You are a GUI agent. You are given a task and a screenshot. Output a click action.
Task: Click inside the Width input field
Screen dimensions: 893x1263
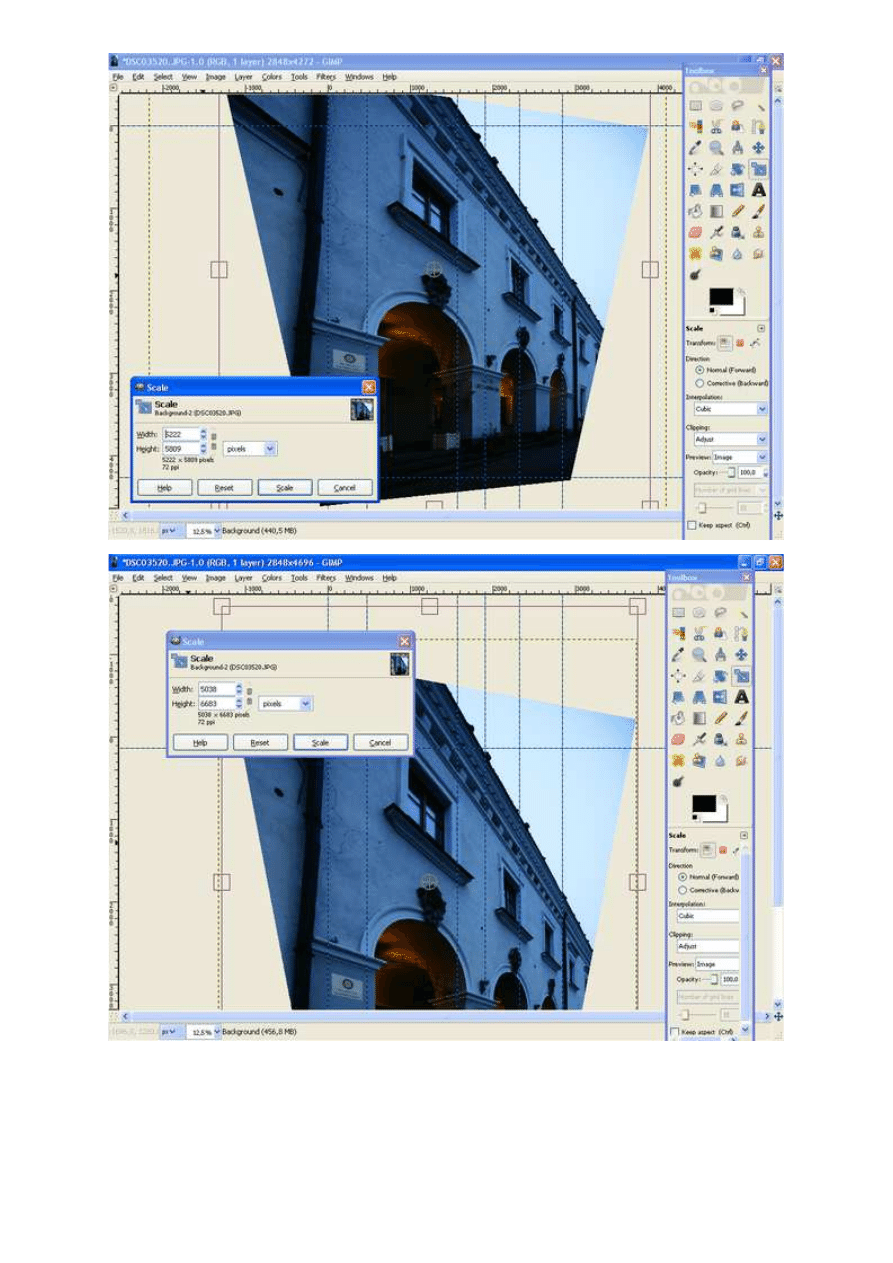click(x=181, y=434)
